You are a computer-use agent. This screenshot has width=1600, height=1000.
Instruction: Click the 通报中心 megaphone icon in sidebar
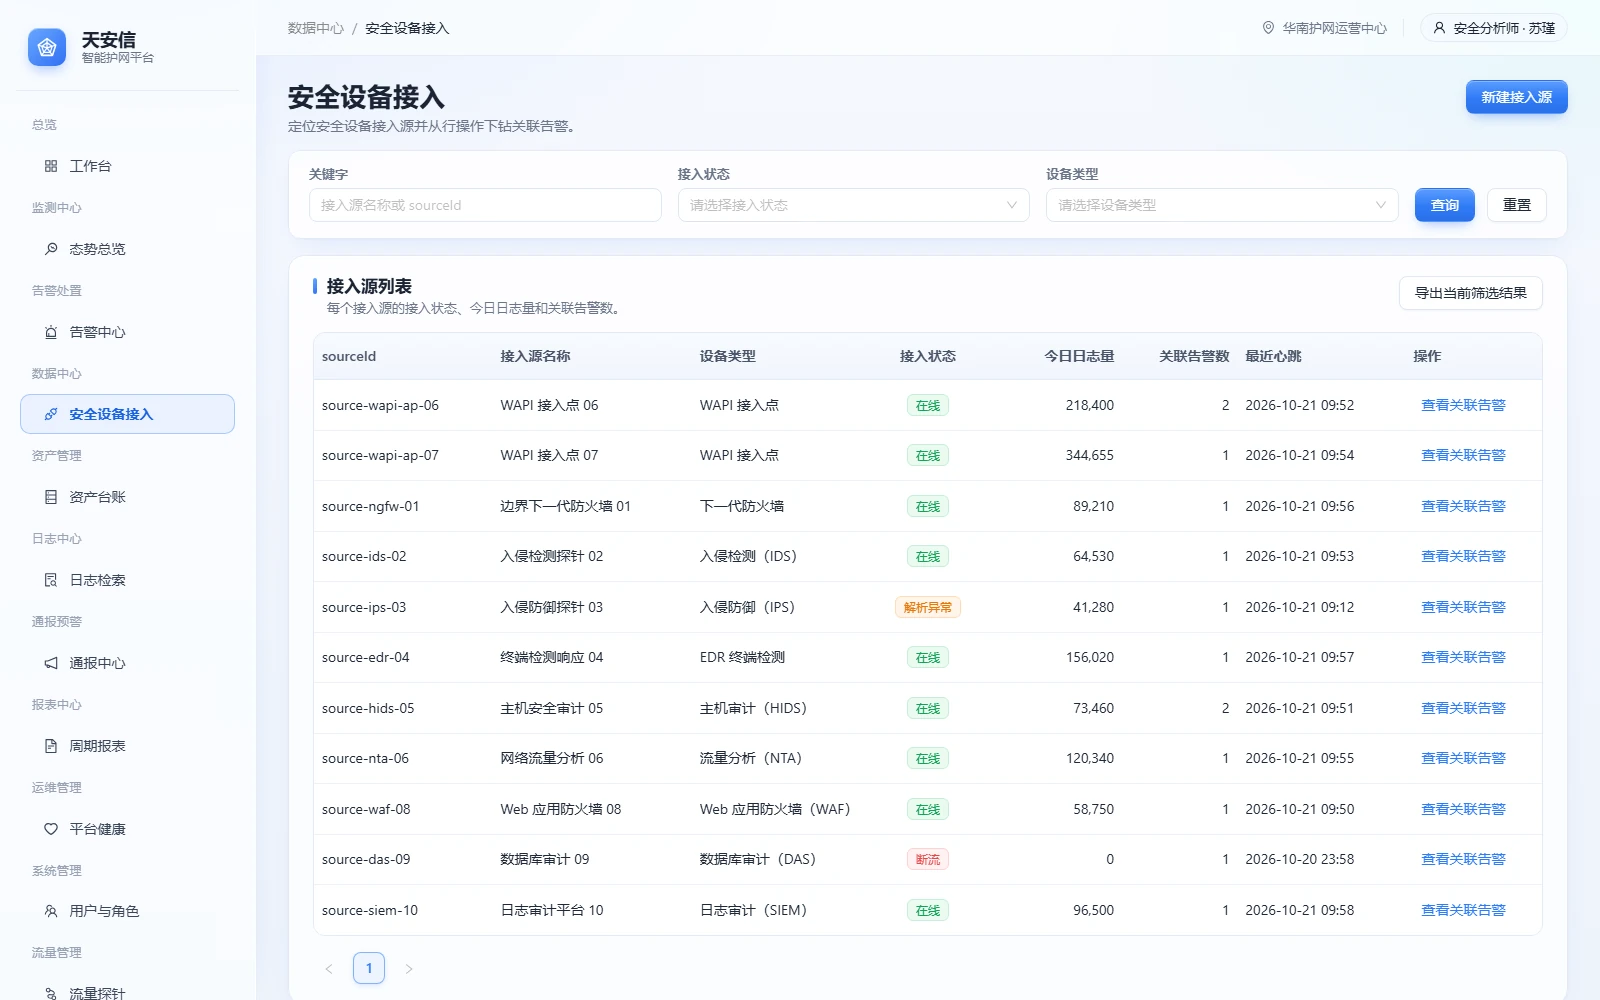(x=51, y=663)
